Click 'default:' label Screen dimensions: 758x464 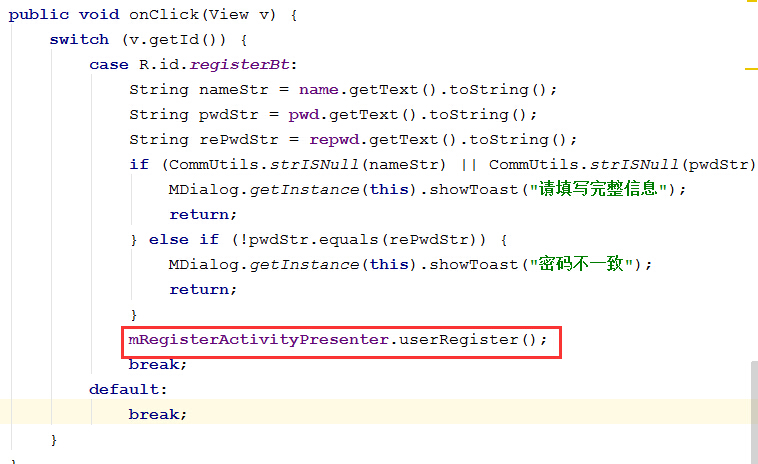click(128, 390)
